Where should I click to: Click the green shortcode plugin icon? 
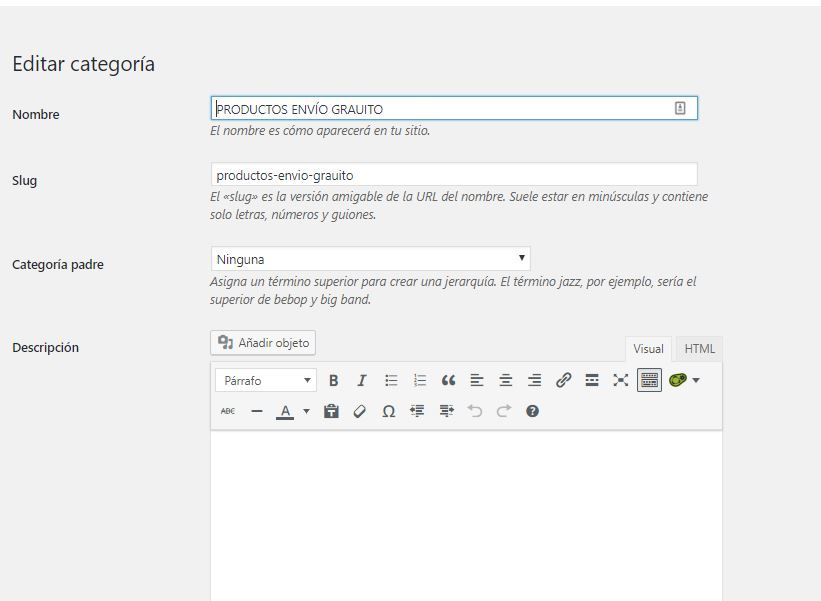coord(678,380)
